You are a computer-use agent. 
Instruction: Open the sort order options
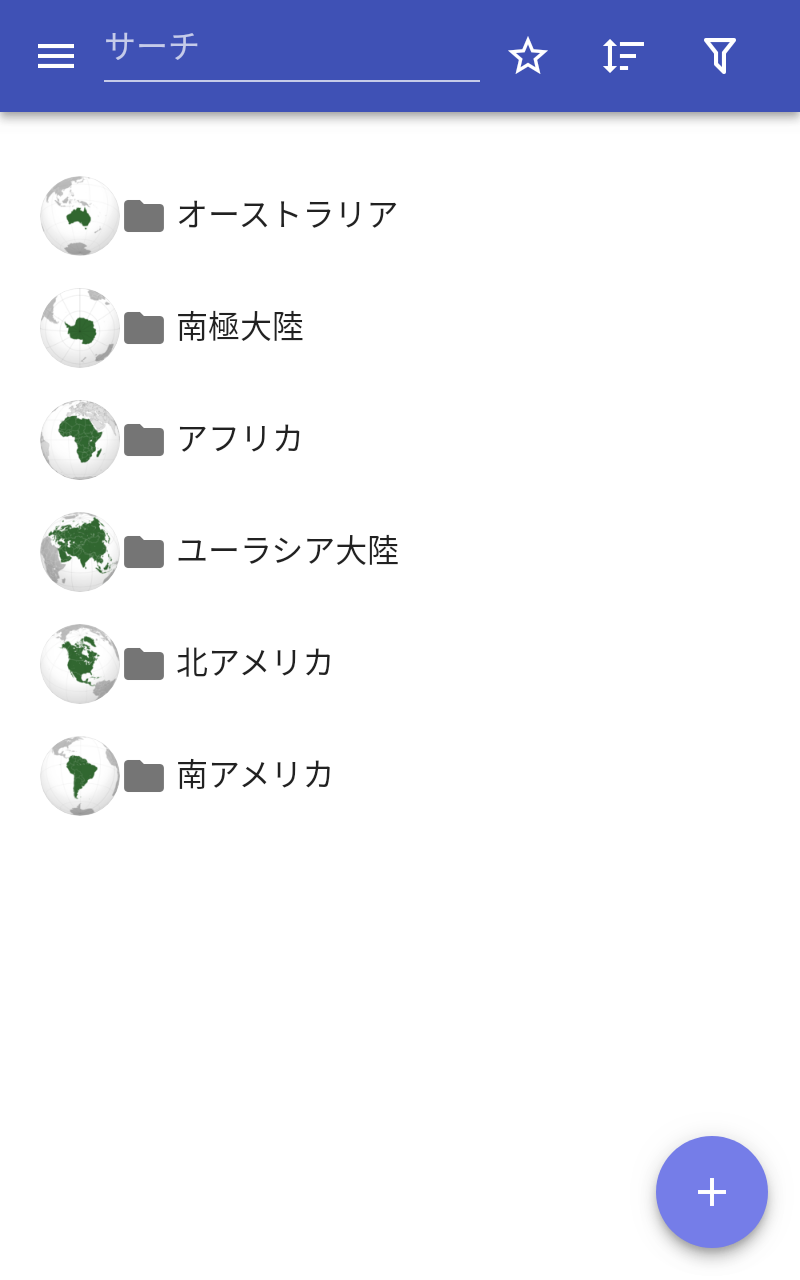[623, 56]
